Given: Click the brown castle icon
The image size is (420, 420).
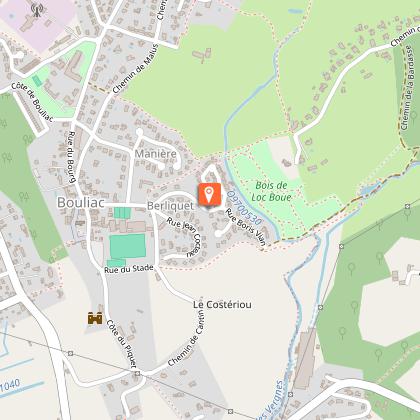Looking at the screenshot, I should click(x=95, y=318).
